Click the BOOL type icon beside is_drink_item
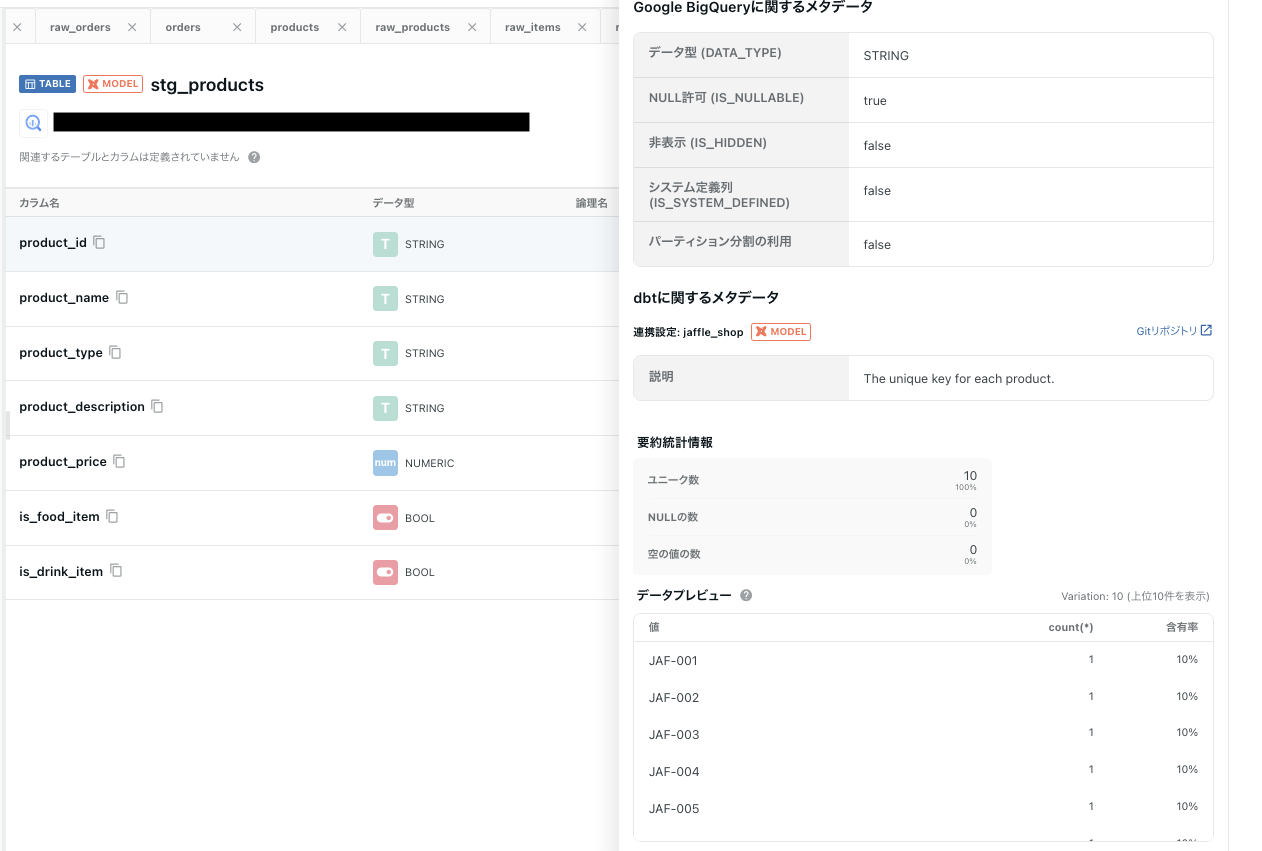The height and width of the screenshot is (851, 1262). pos(385,572)
